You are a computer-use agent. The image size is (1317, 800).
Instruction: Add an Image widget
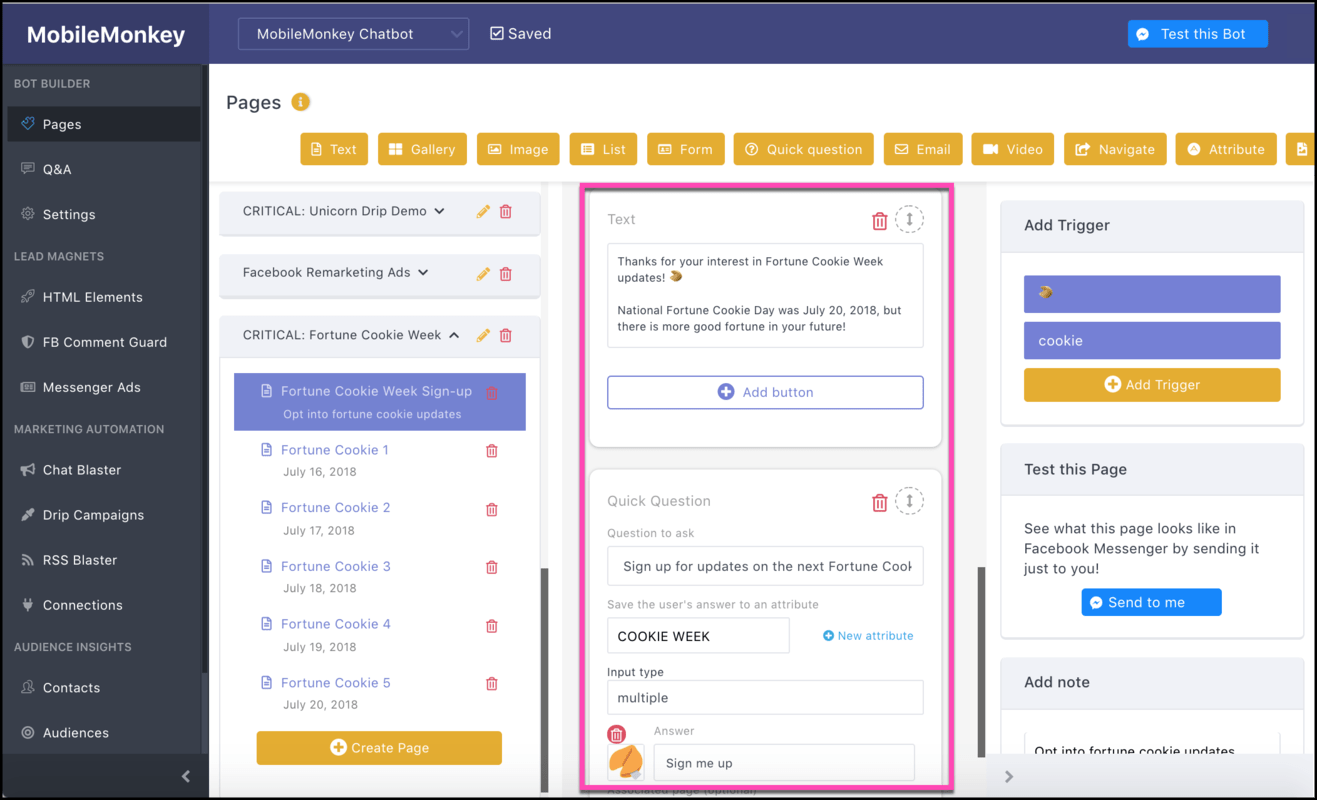[518, 149]
